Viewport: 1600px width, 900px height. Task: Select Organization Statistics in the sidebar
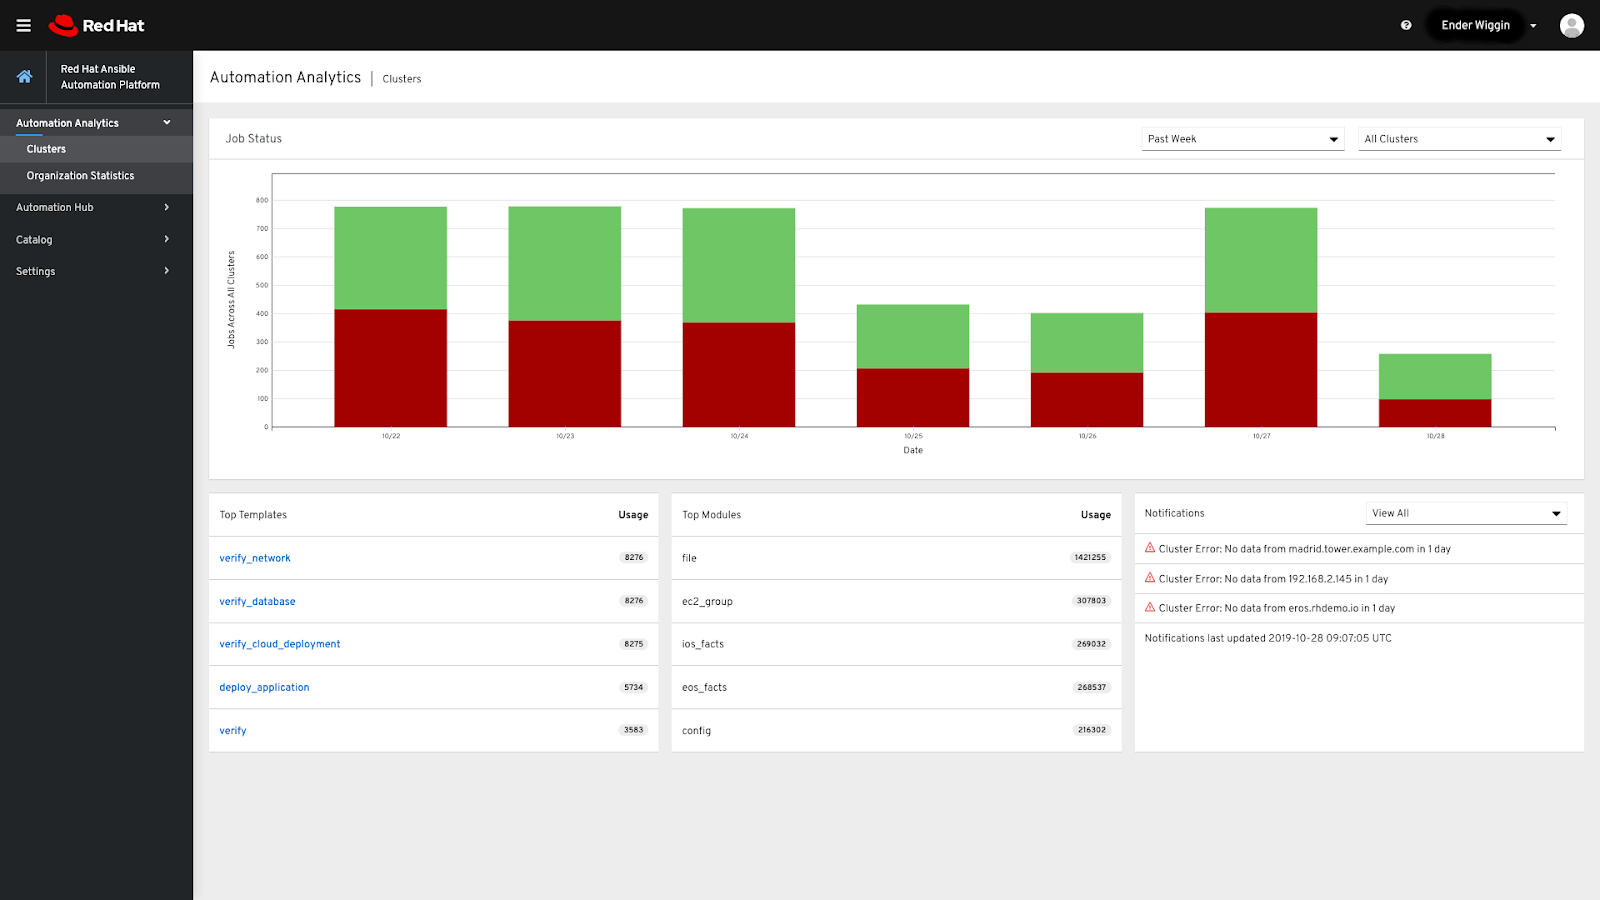[x=80, y=176]
